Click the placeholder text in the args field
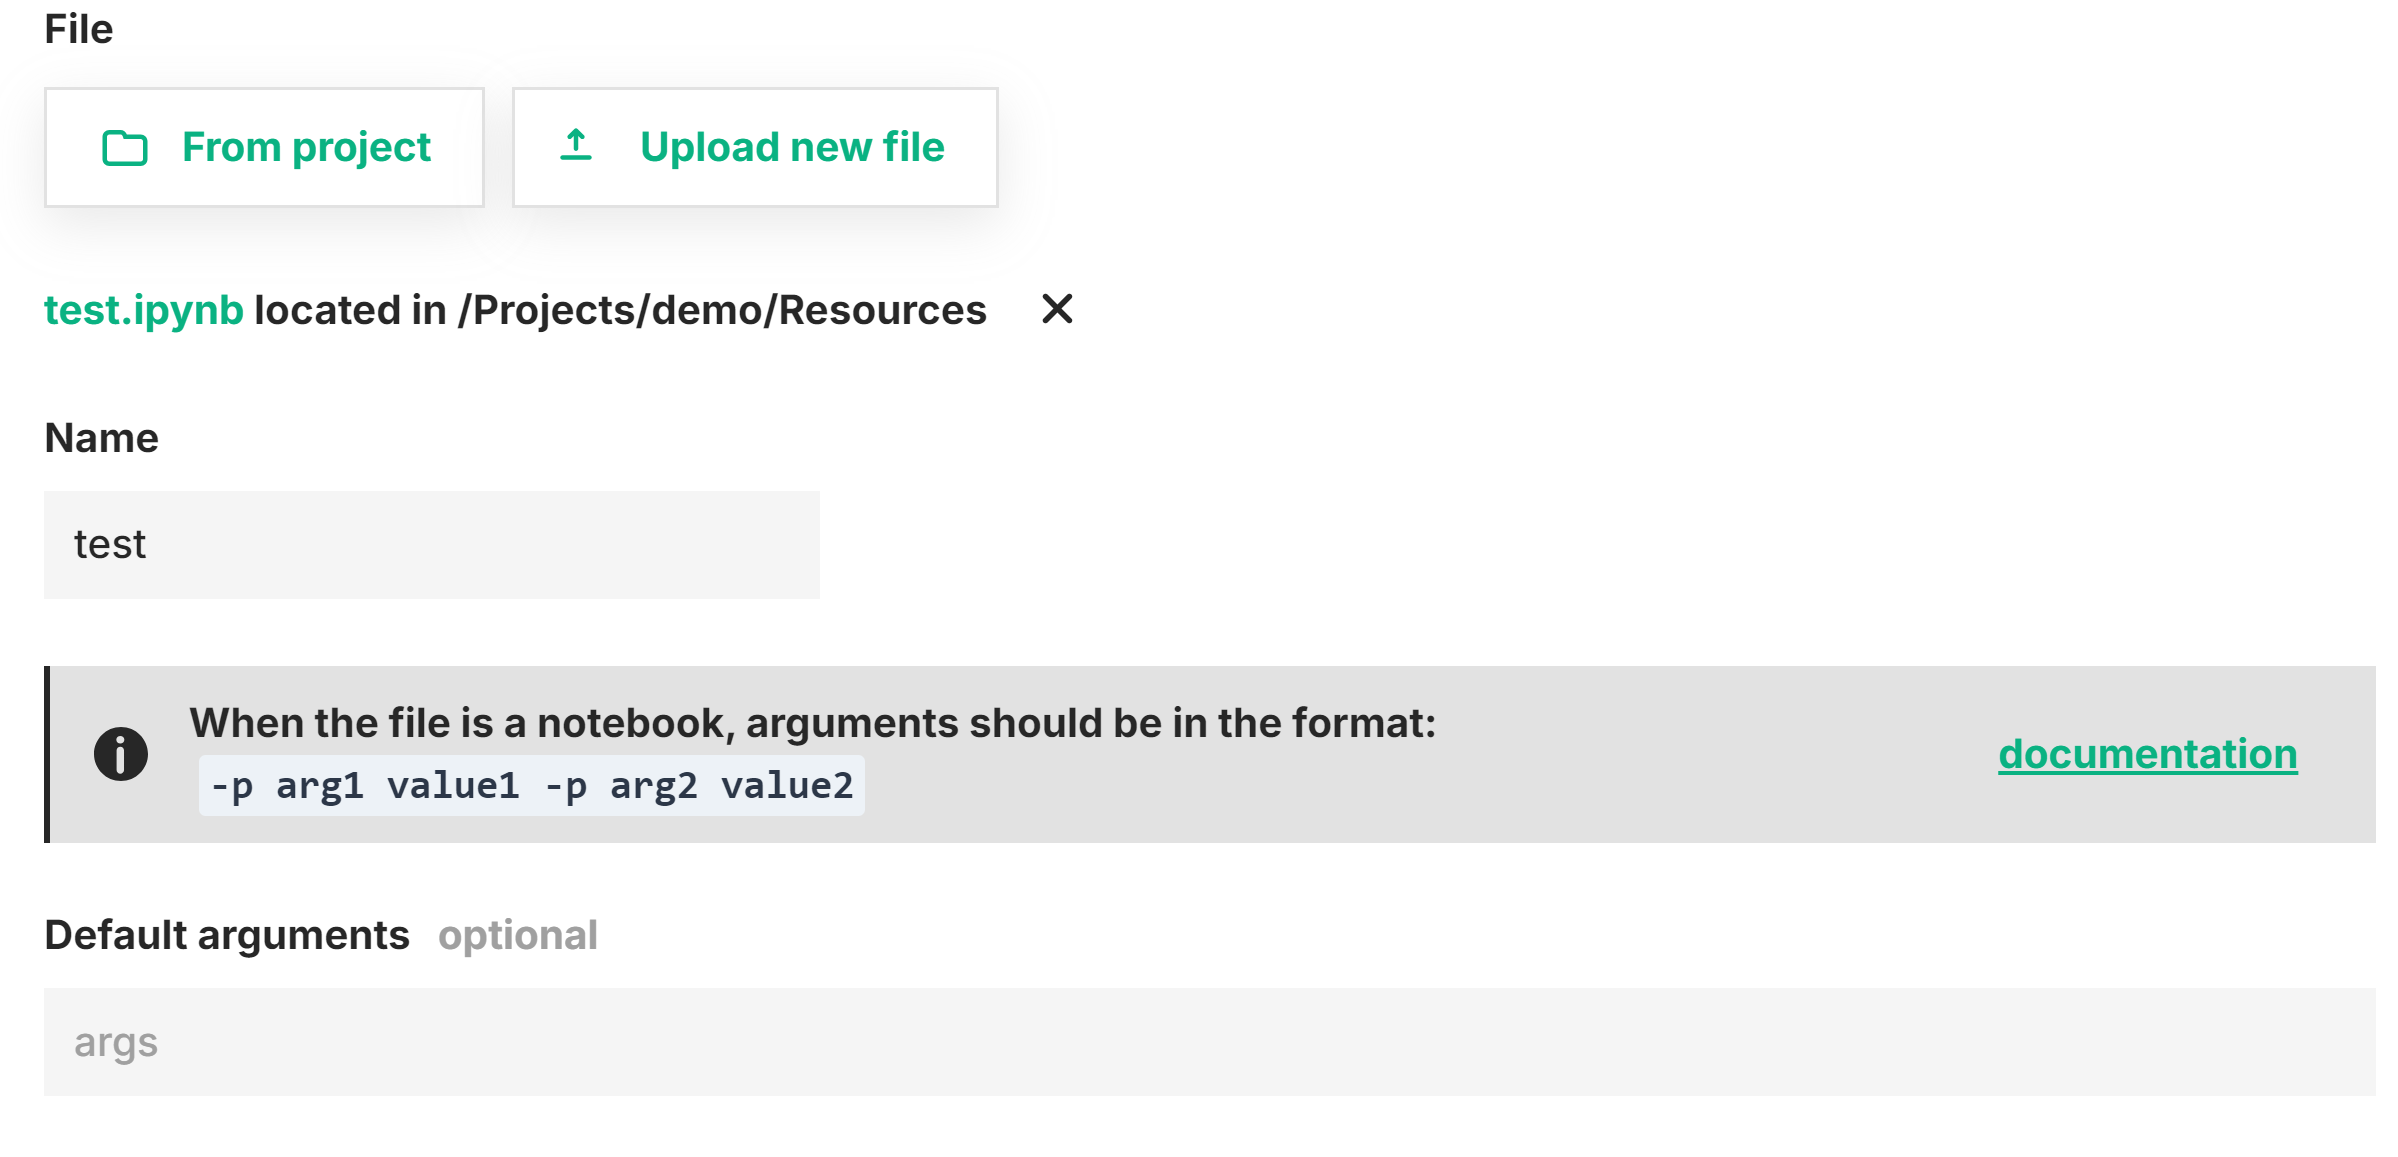Image resolution: width=2398 pixels, height=1157 pixels. point(116,1041)
